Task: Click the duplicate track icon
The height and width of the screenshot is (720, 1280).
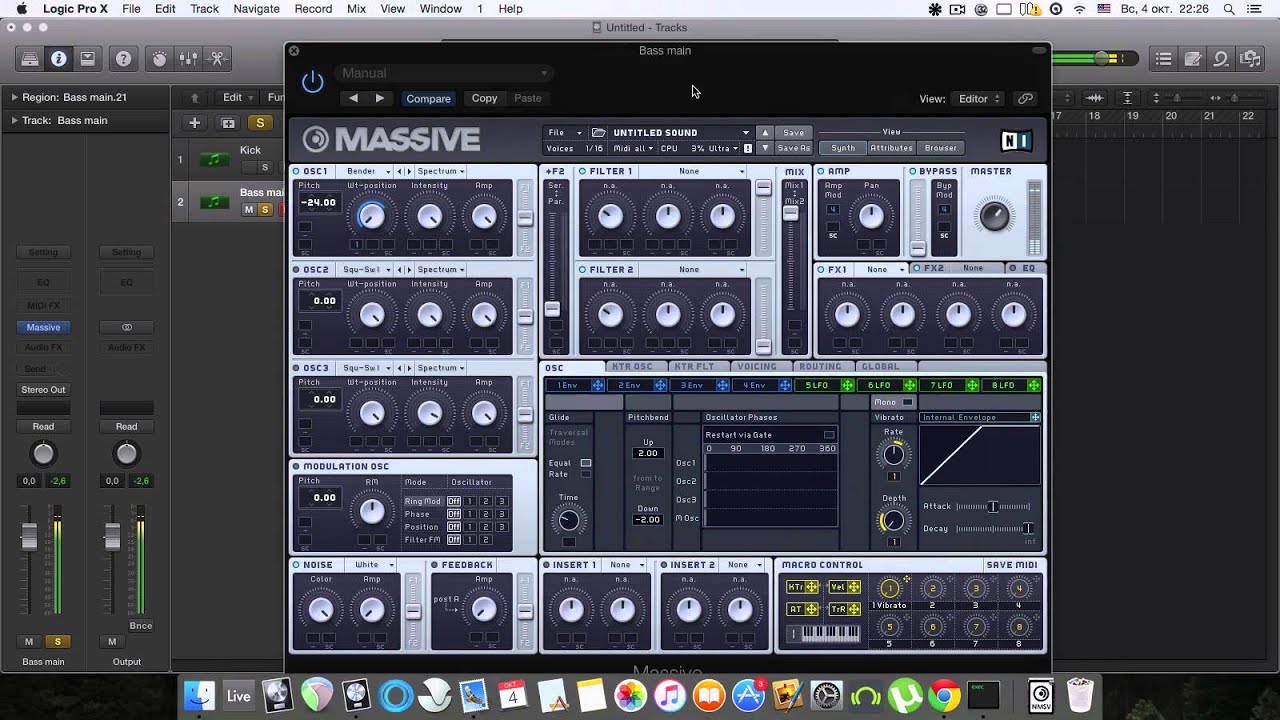Action: (x=228, y=123)
